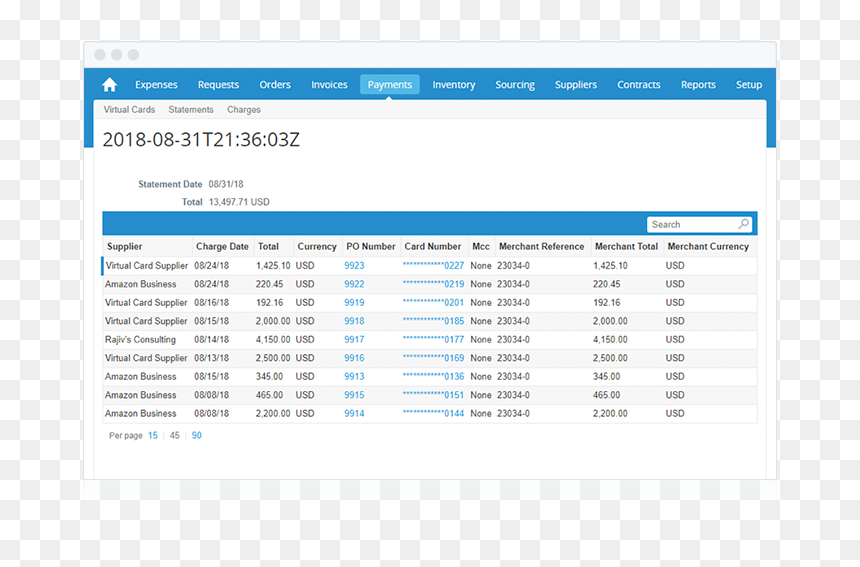Sort by Merchant Reference column header
Viewport: 860px width, 567px height.
click(x=541, y=247)
